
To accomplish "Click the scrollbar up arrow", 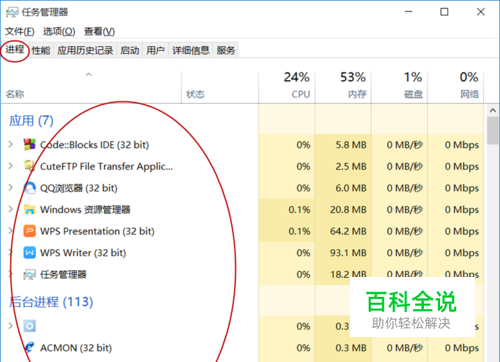I will click(493, 110).
